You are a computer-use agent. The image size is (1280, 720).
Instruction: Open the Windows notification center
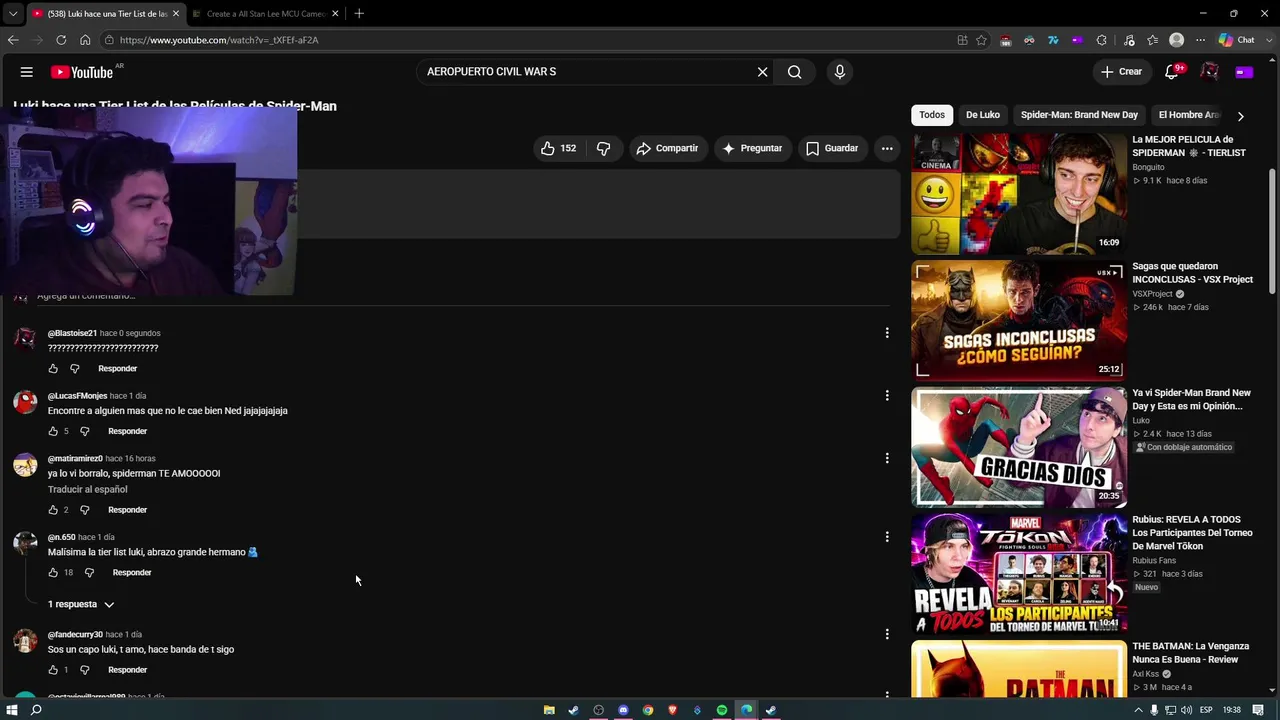pos(1259,710)
